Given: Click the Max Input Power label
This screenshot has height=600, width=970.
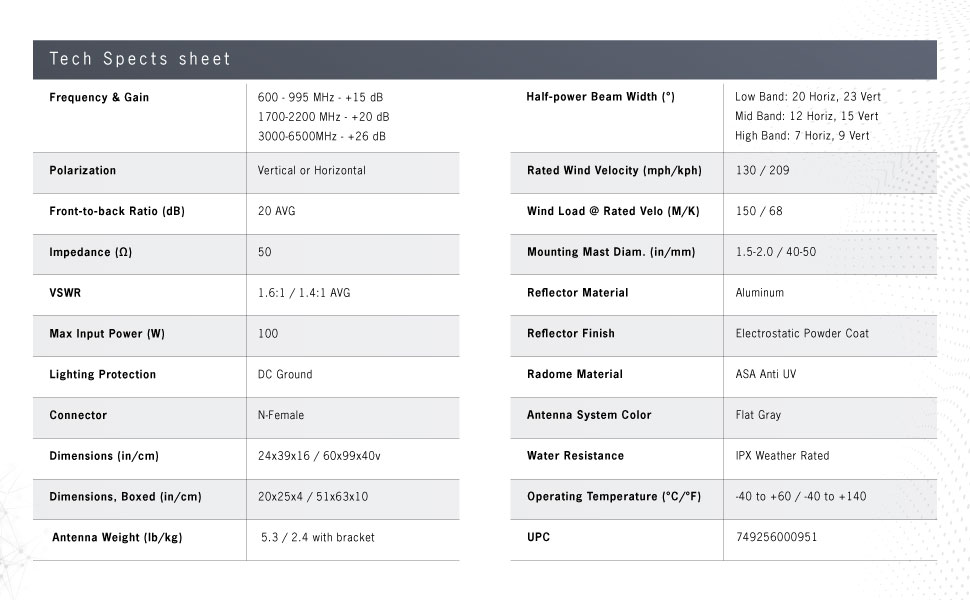Looking at the screenshot, I should coord(107,334).
